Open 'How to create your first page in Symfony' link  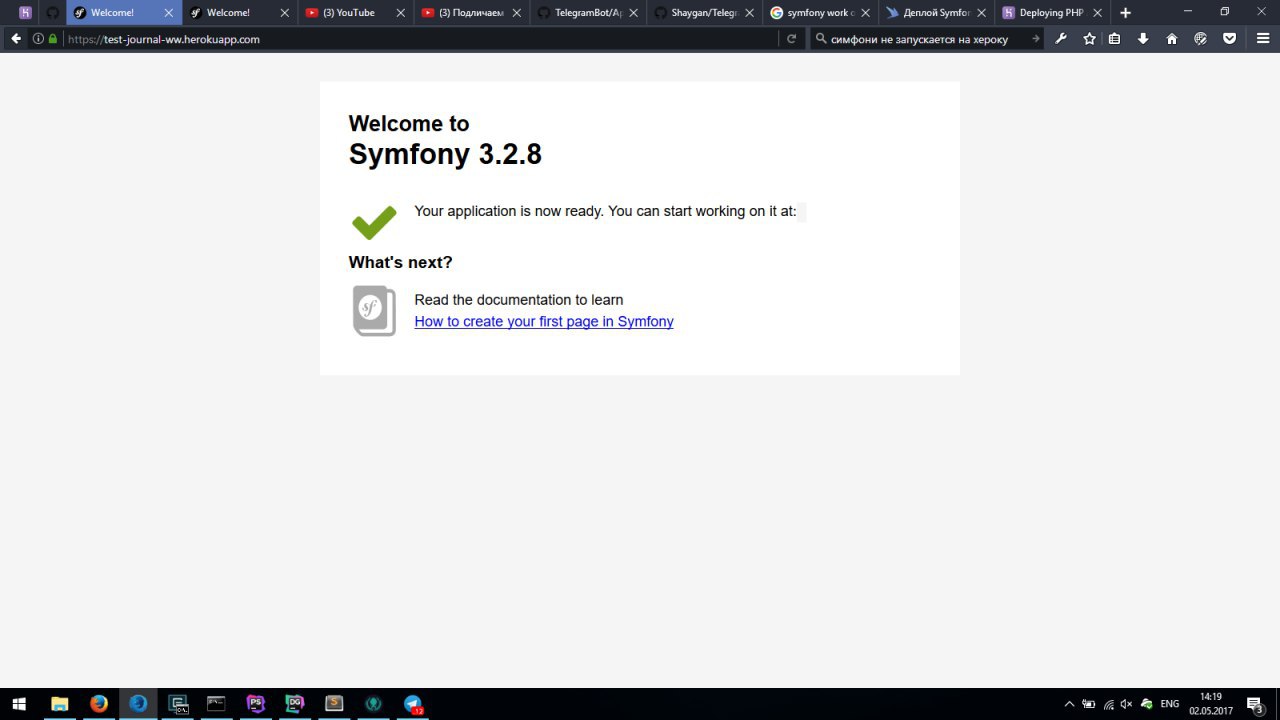pyautogui.click(x=544, y=321)
